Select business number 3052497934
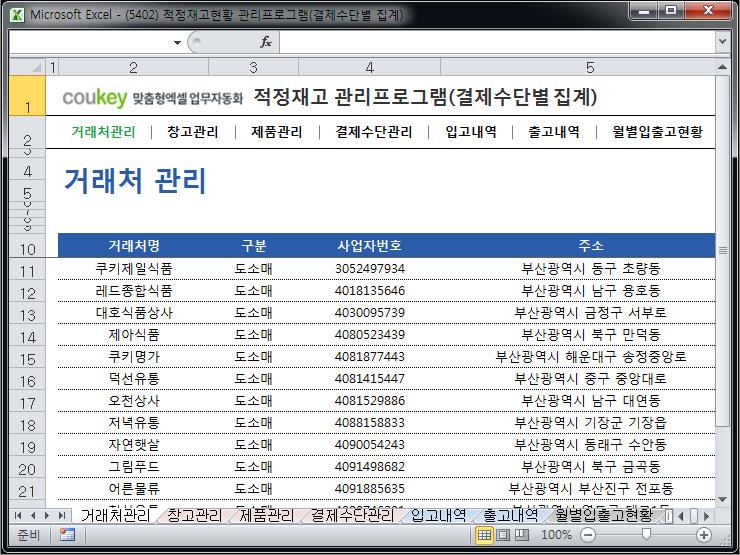Screen dimensions: 740x555 coord(370,269)
